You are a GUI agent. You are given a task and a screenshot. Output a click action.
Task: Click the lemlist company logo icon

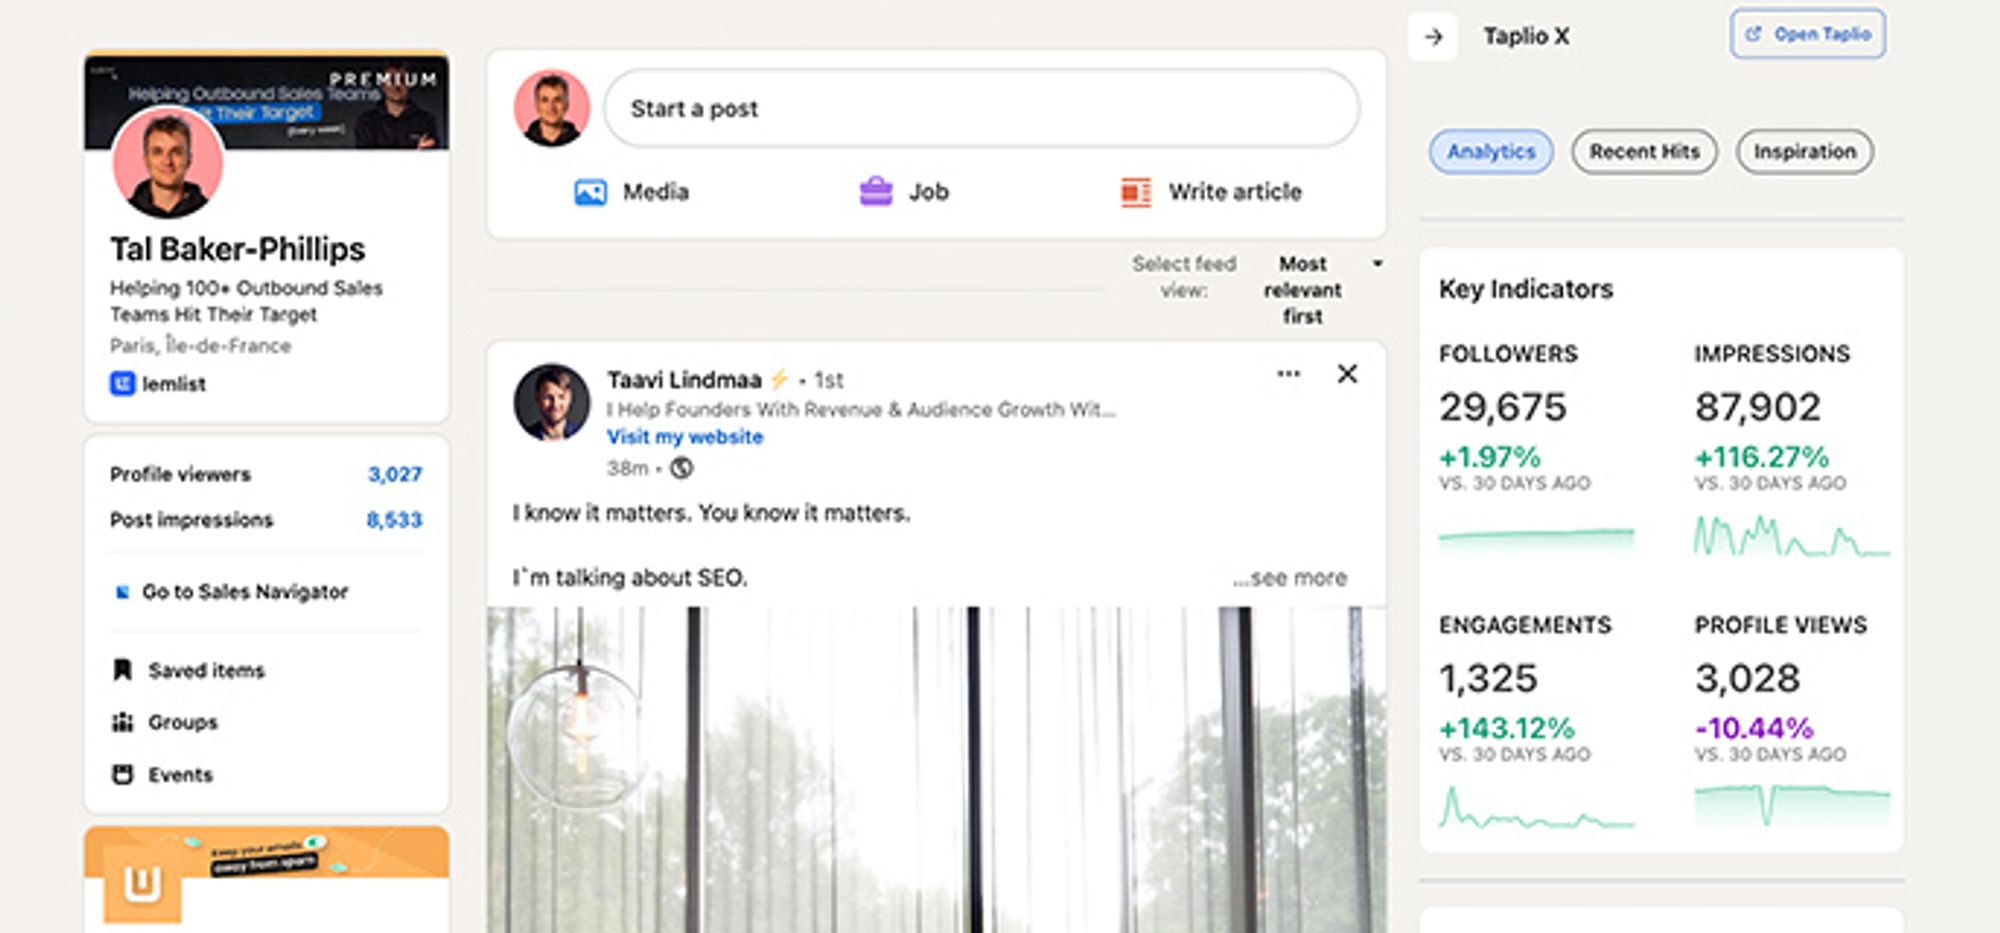click(x=122, y=384)
